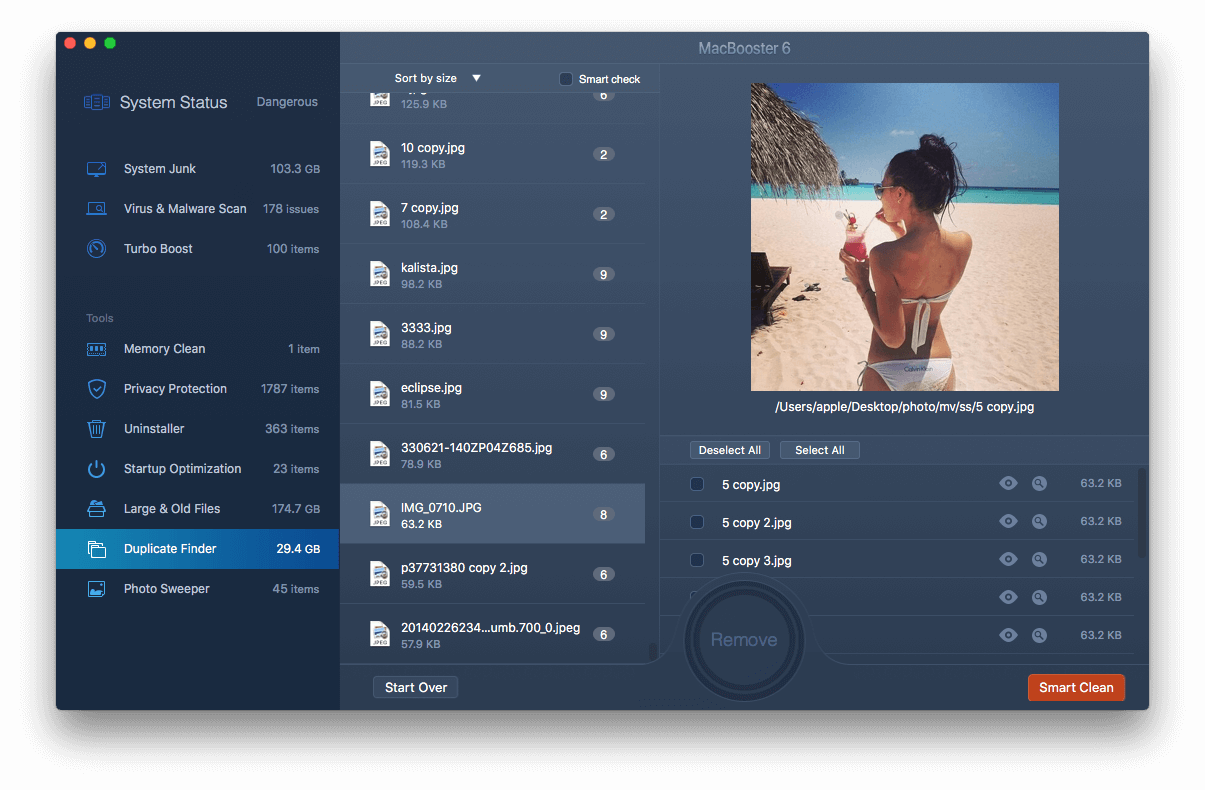Viewport: 1205px width, 790px height.
Task: Tick the 5 copy 3.jpg checkbox
Action: pos(697,561)
